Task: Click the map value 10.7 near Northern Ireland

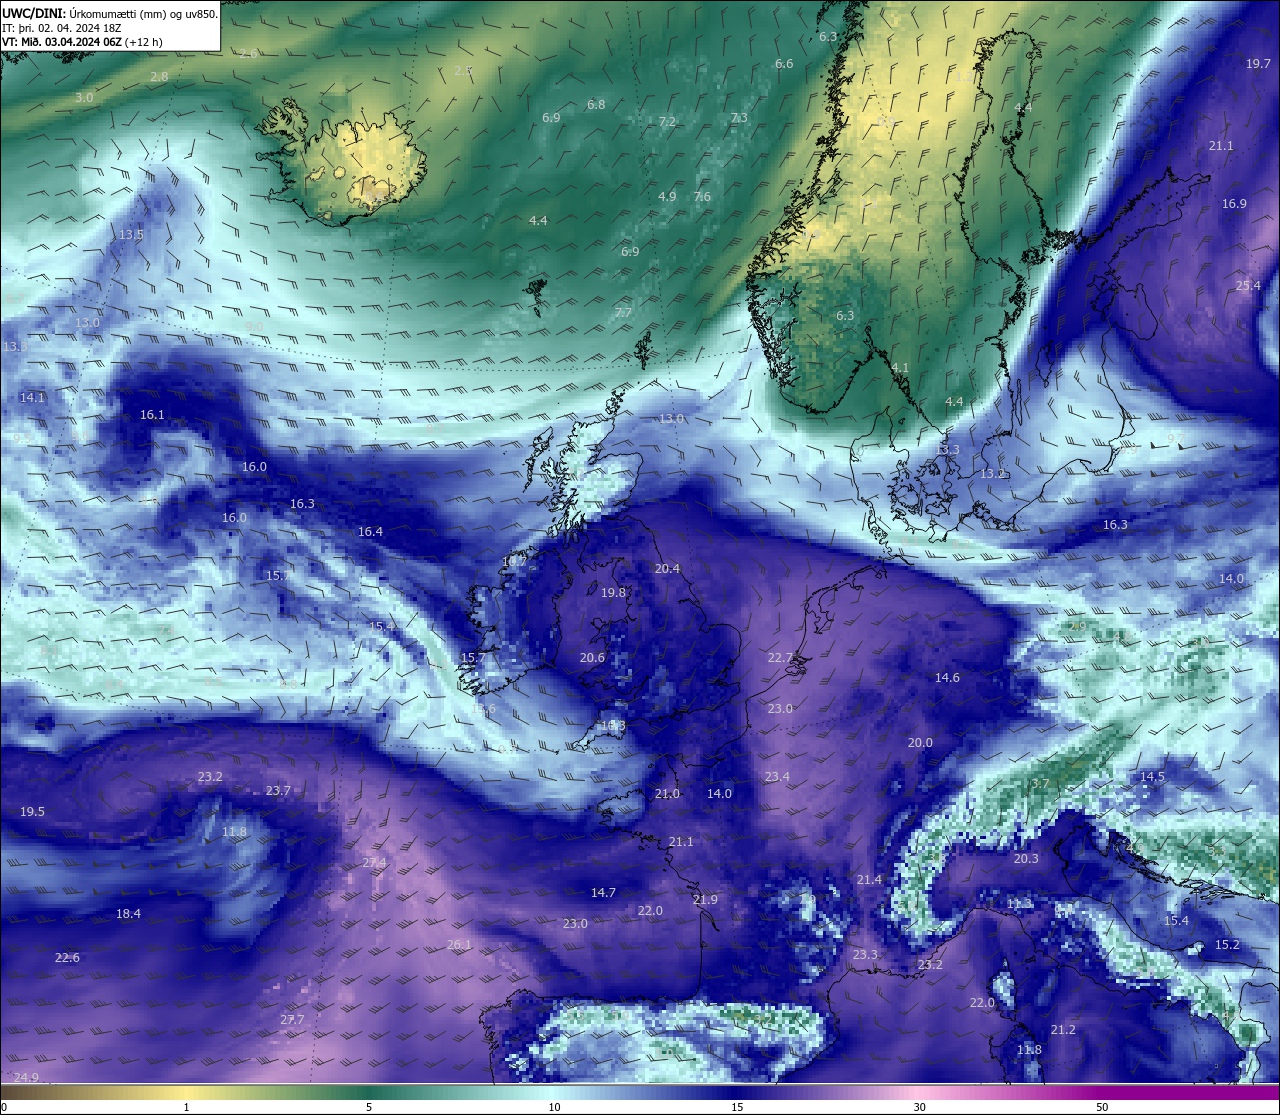Action: [513, 562]
